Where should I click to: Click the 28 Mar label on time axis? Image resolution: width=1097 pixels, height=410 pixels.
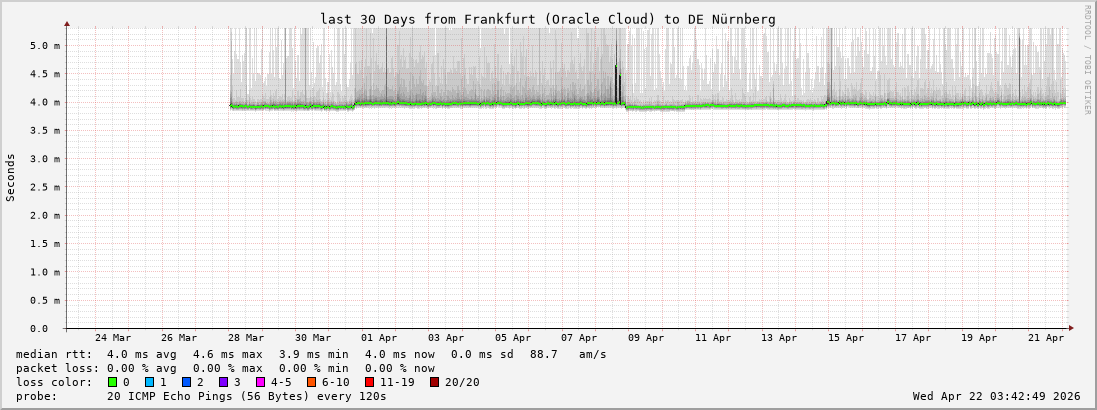(x=246, y=338)
